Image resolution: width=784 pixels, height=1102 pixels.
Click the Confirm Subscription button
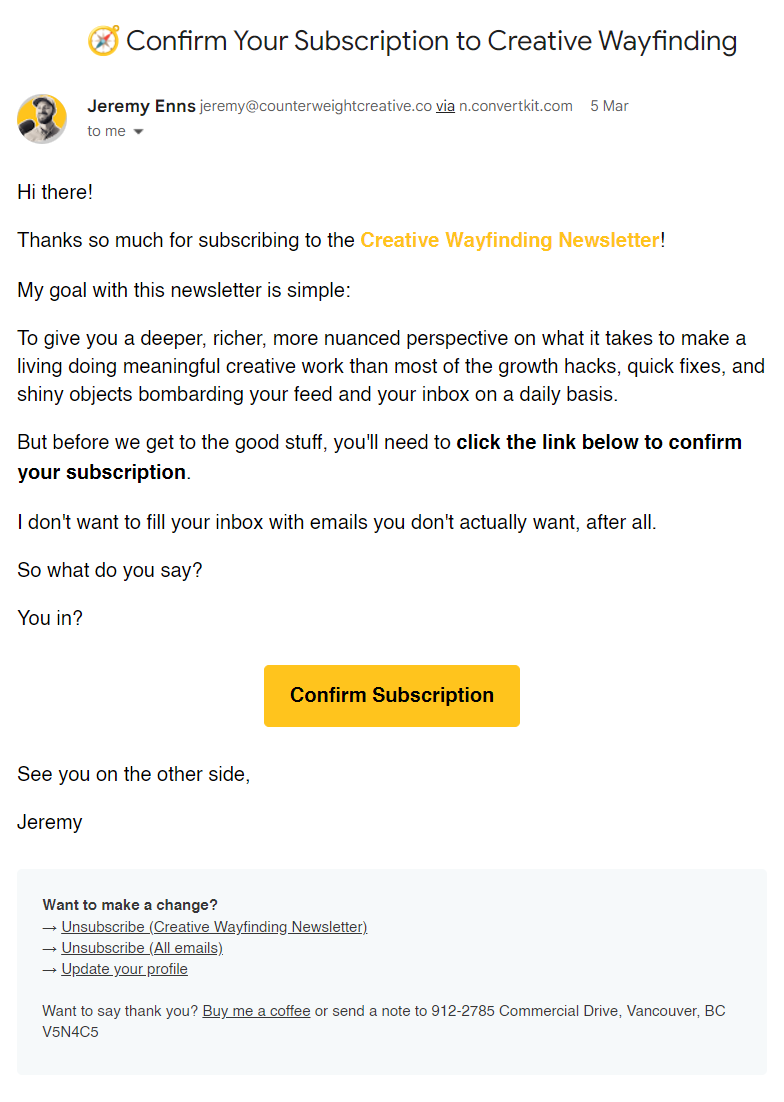click(392, 696)
